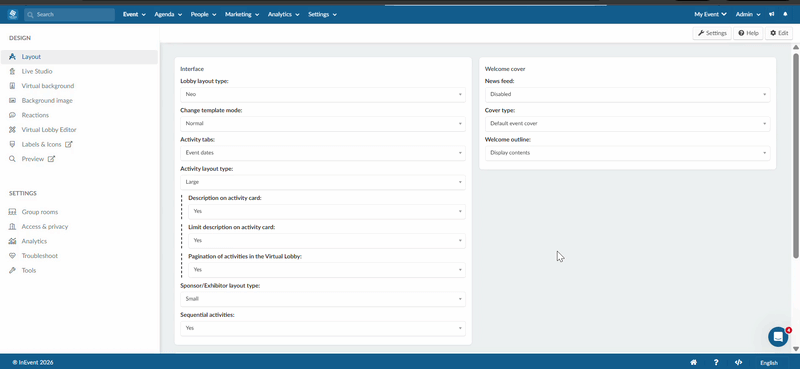Open Pagination of activities dropdown
Screen dimensions: 800x369
[x=327, y=269]
